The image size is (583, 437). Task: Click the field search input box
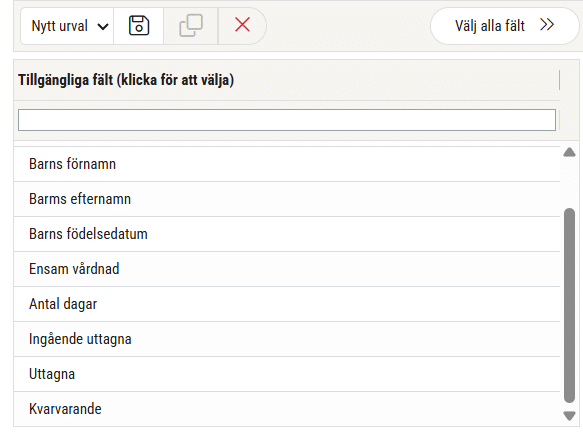click(287, 120)
